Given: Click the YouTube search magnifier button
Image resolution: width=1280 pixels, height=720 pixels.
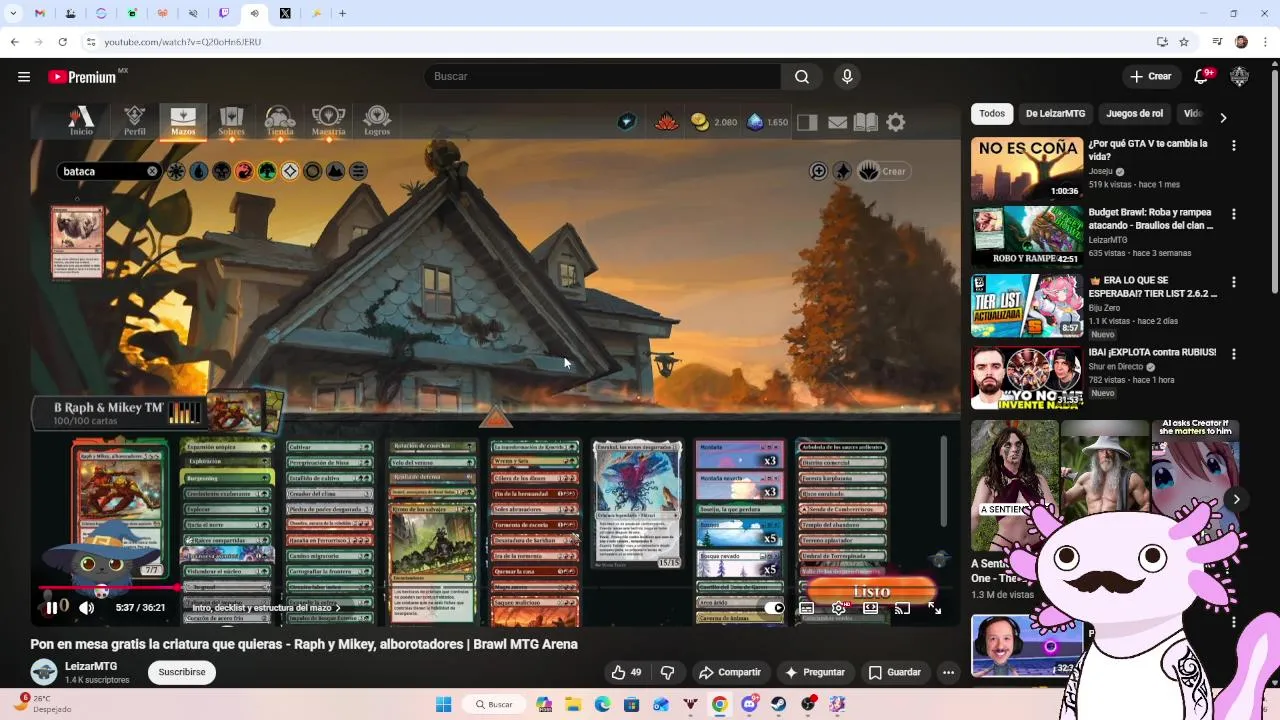Looking at the screenshot, I should tap(802, 76).
